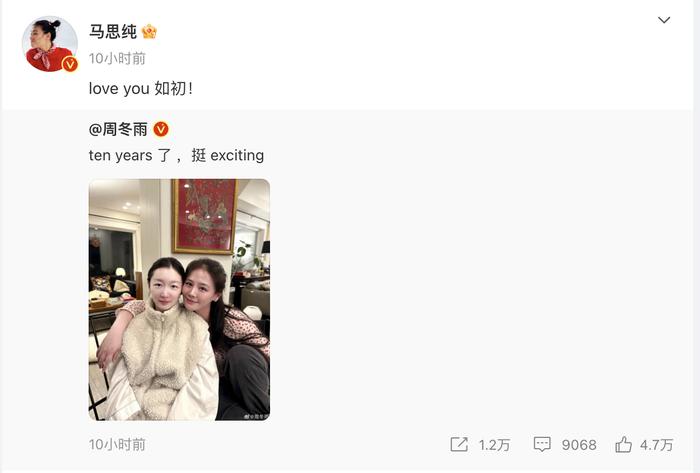Click the 9068 comment count

(x=579, y=445)
